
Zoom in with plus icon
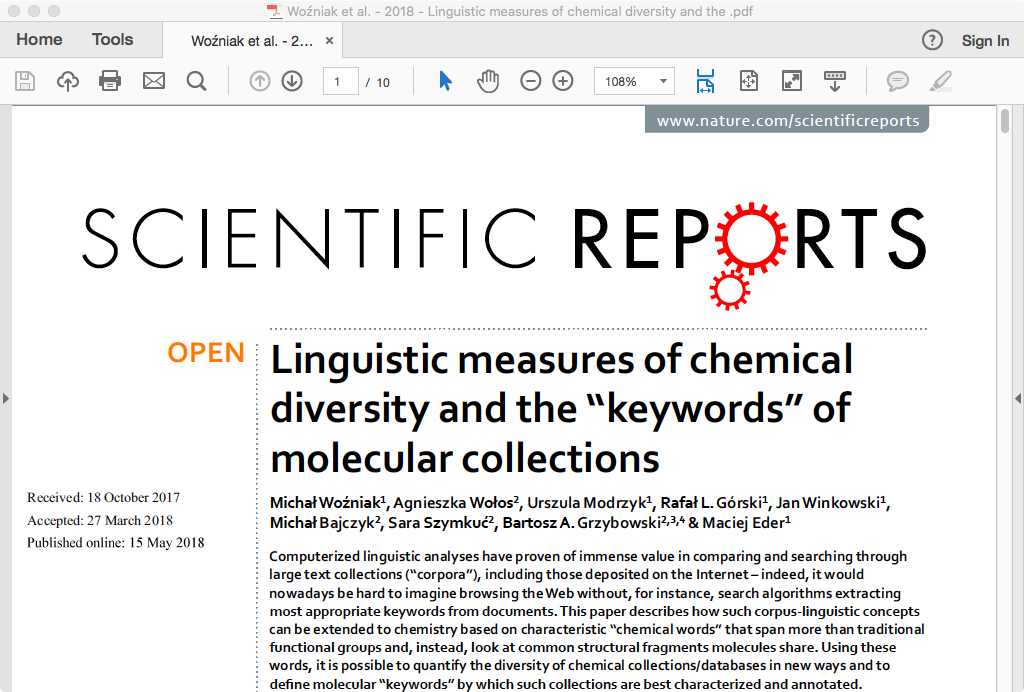[563, 81]
